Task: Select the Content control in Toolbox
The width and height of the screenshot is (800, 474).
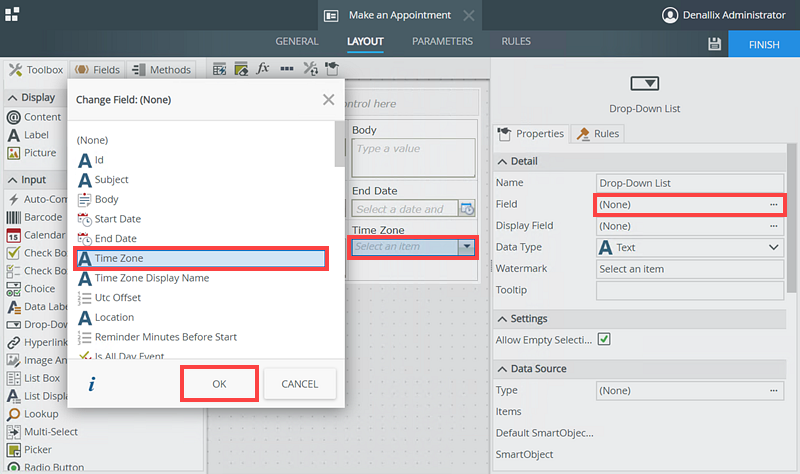Action: [34, 117]
